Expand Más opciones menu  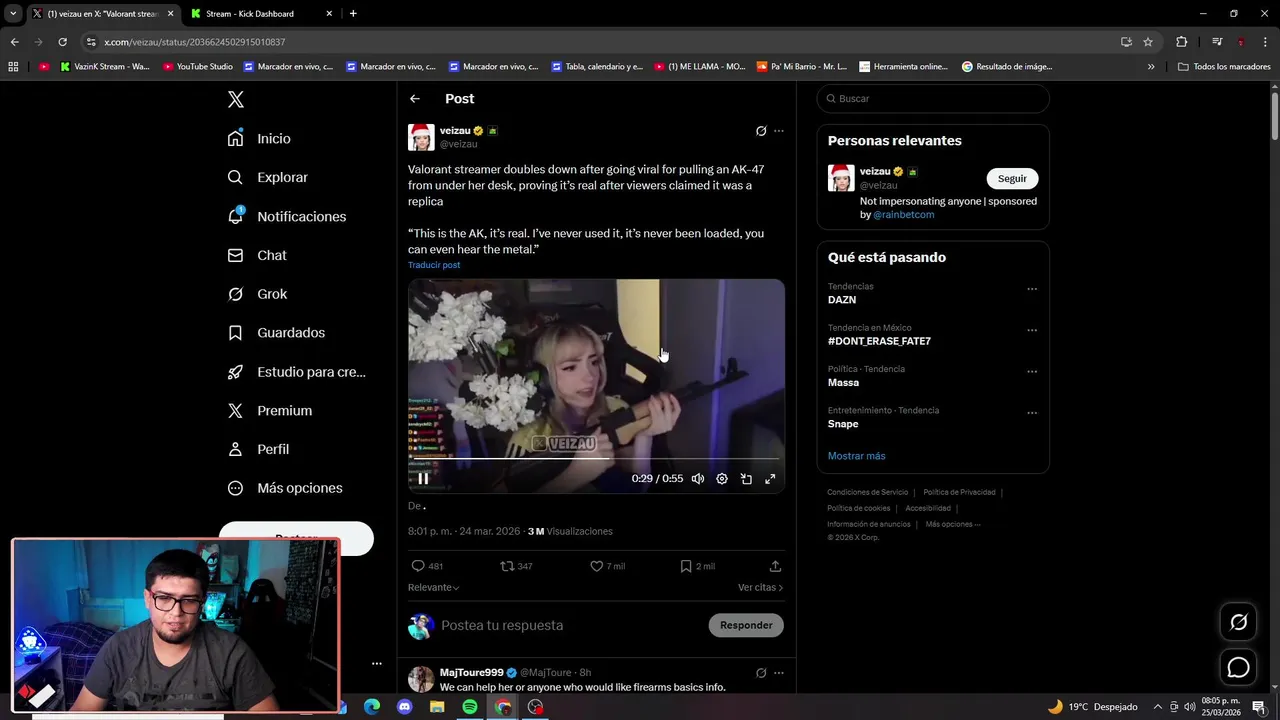click(285, 488)
